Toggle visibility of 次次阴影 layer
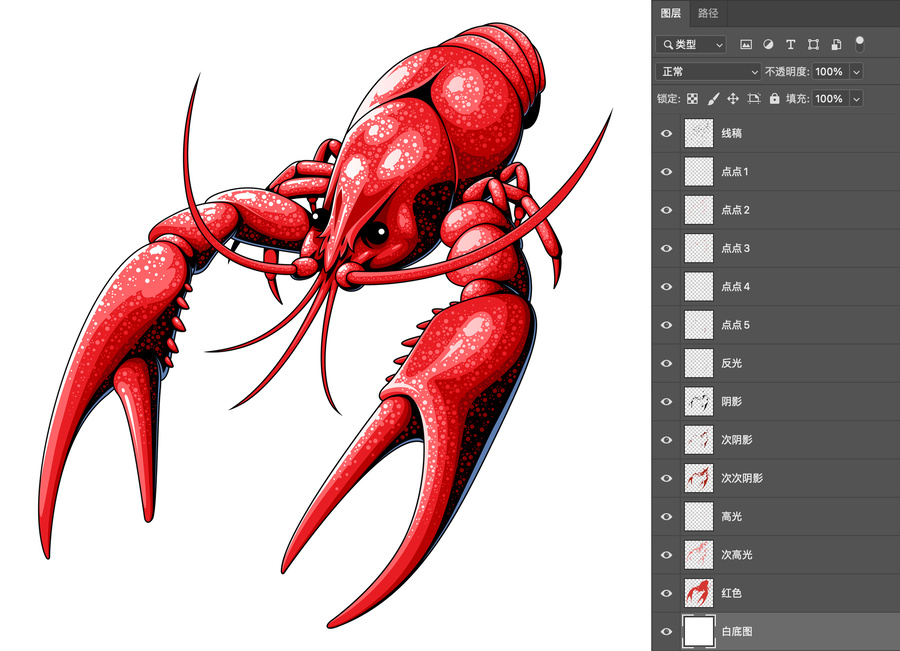The width and height of the screenshot is (900, 651). 666,478
